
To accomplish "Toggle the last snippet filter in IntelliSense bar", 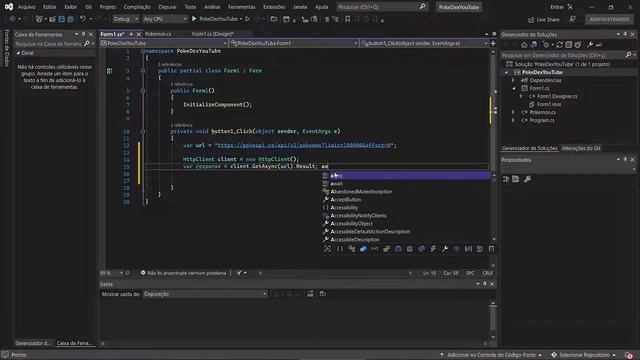I will 491,249.
